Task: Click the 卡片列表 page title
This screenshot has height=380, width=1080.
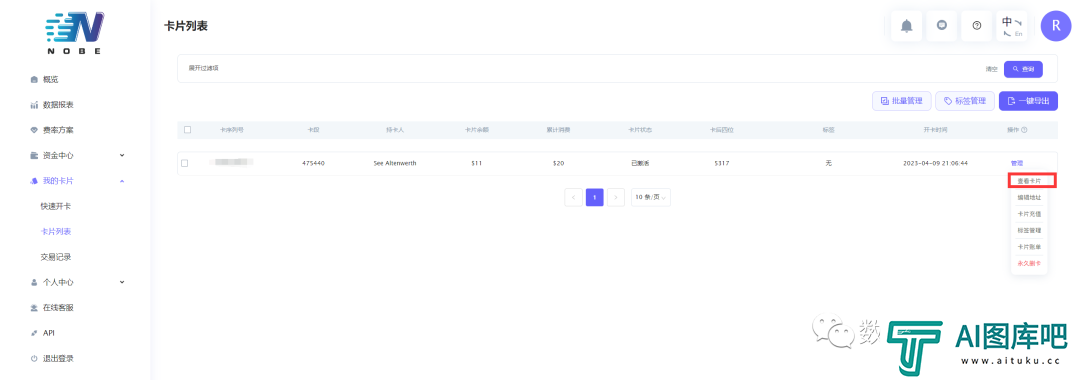Action: 185,26
